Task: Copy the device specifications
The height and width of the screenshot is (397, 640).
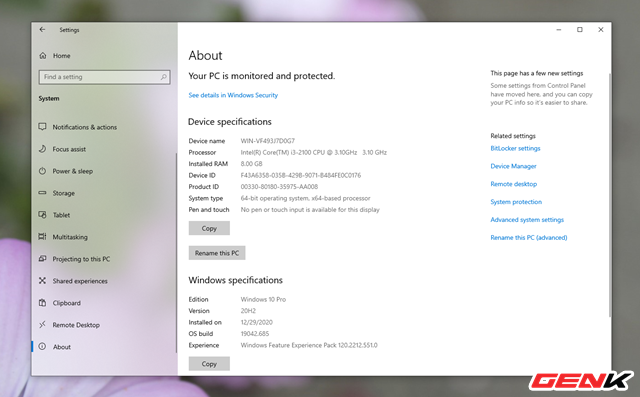Action: point(209,228)
